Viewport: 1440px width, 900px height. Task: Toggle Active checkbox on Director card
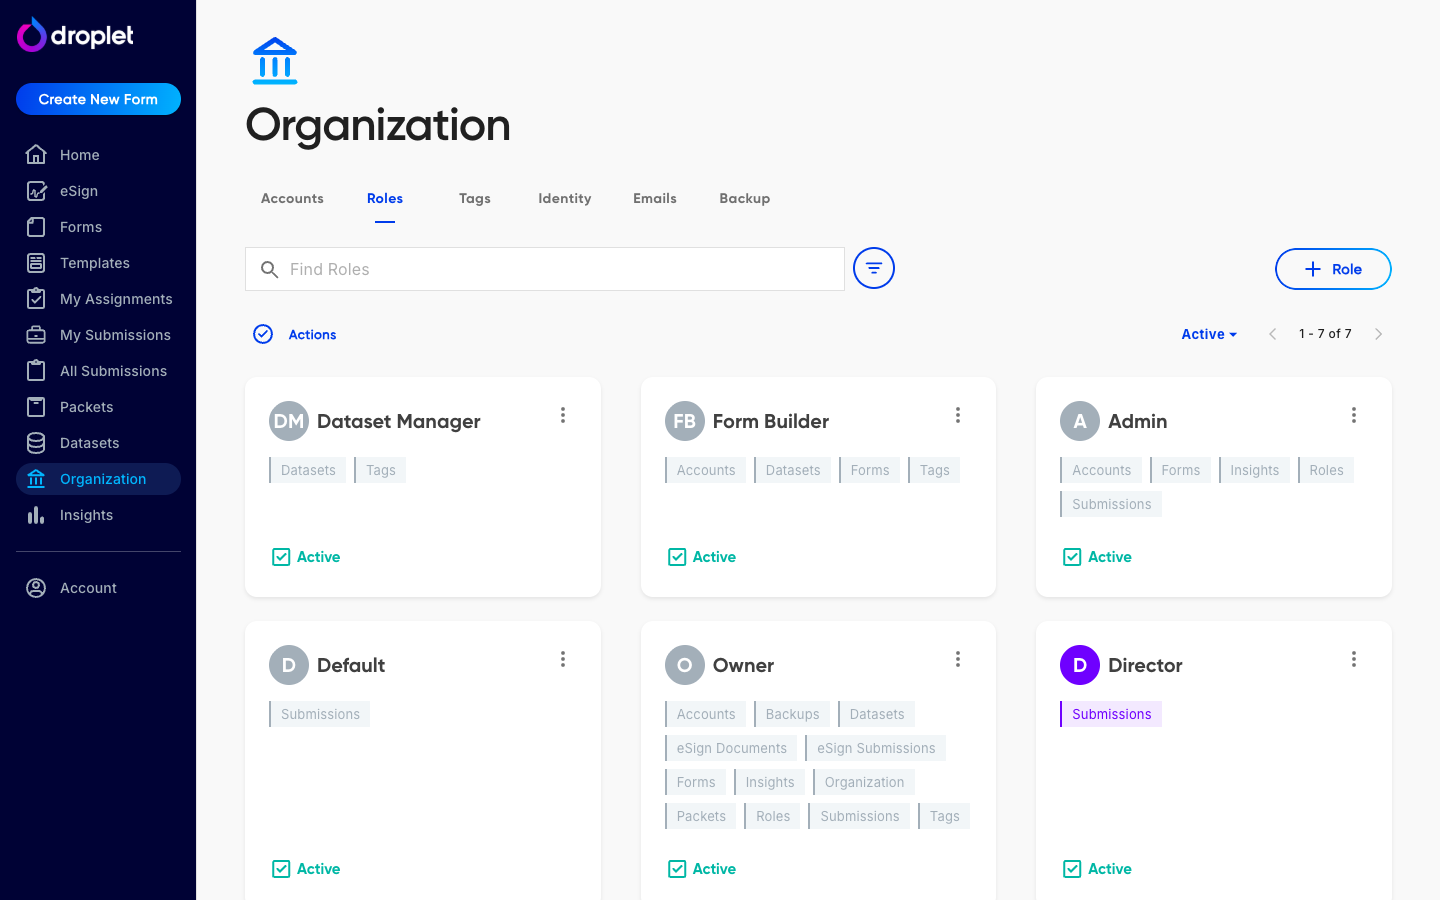coord(1072,869)
